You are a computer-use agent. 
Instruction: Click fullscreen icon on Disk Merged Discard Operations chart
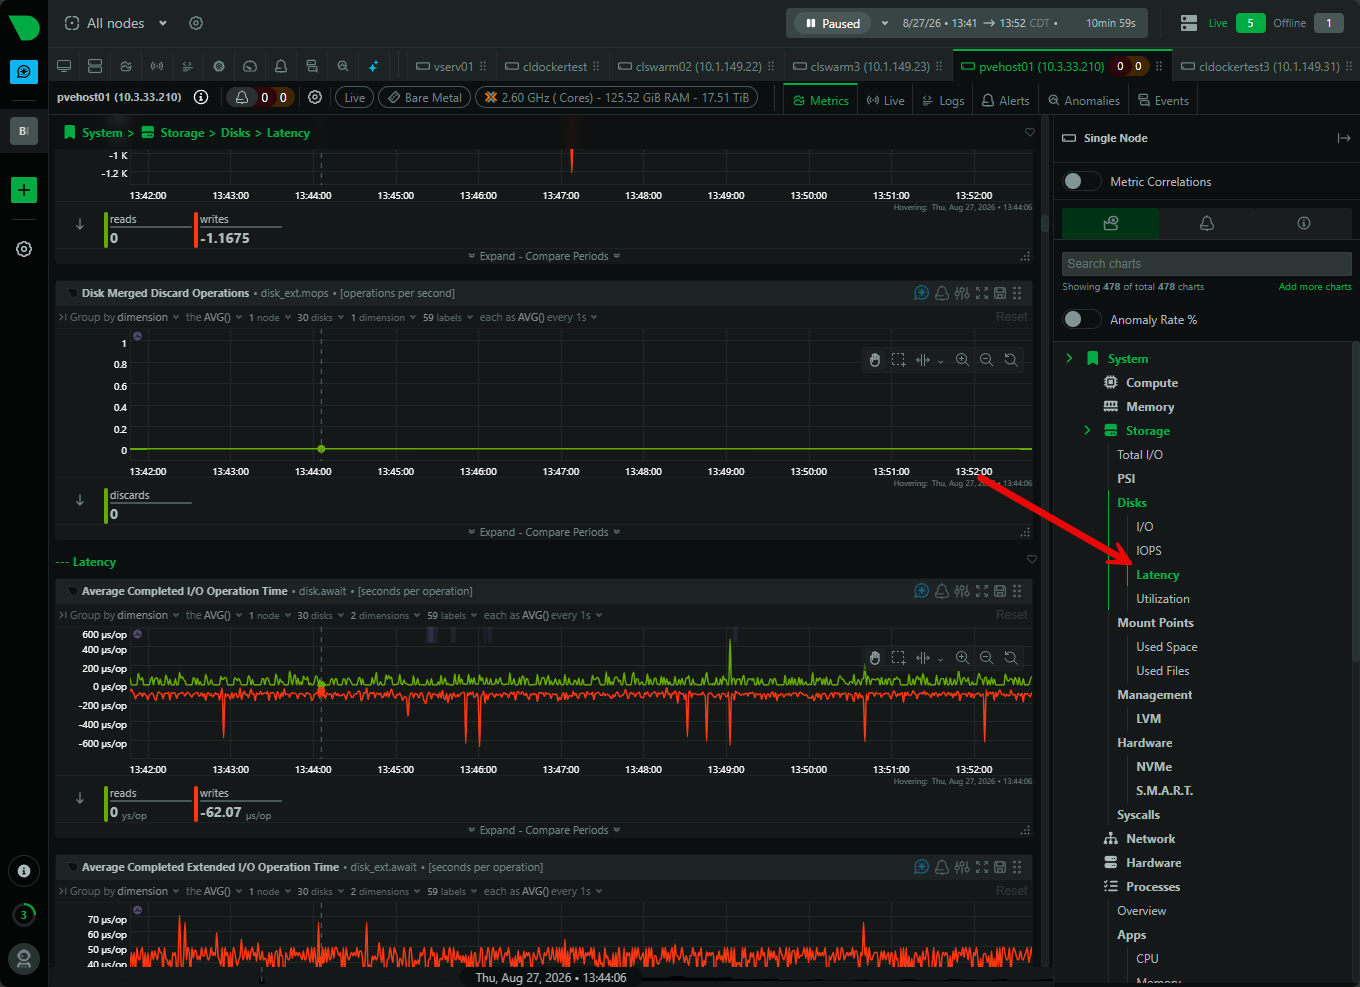pyautogui.click(x=982, y=293)
